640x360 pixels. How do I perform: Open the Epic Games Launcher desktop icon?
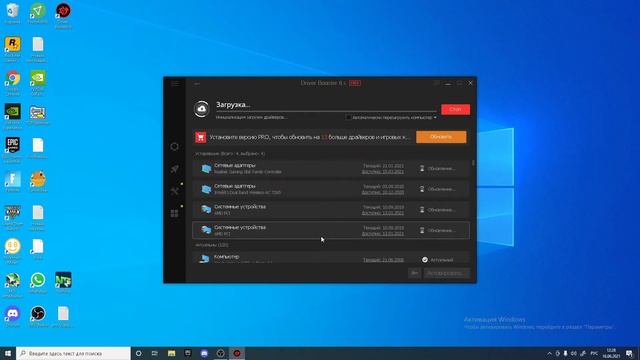(x=13, y=150)
